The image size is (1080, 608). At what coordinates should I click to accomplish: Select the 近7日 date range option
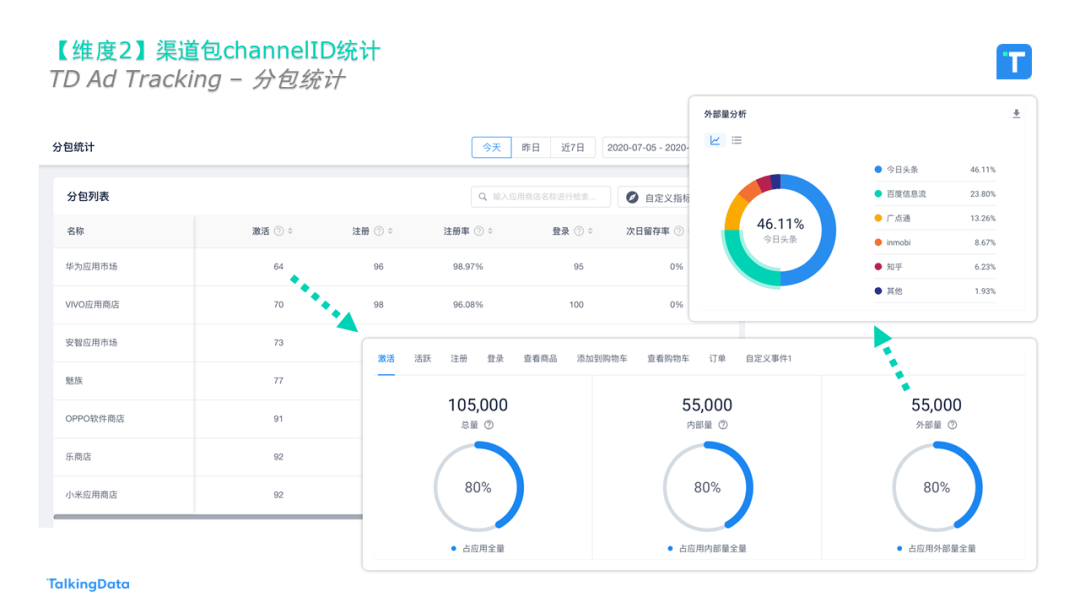(x=573, y=148)
